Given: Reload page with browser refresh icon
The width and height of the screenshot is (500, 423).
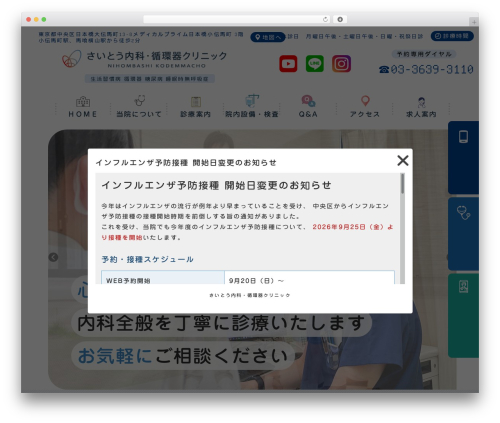Looking at the screenshot, I should (325, 19).
